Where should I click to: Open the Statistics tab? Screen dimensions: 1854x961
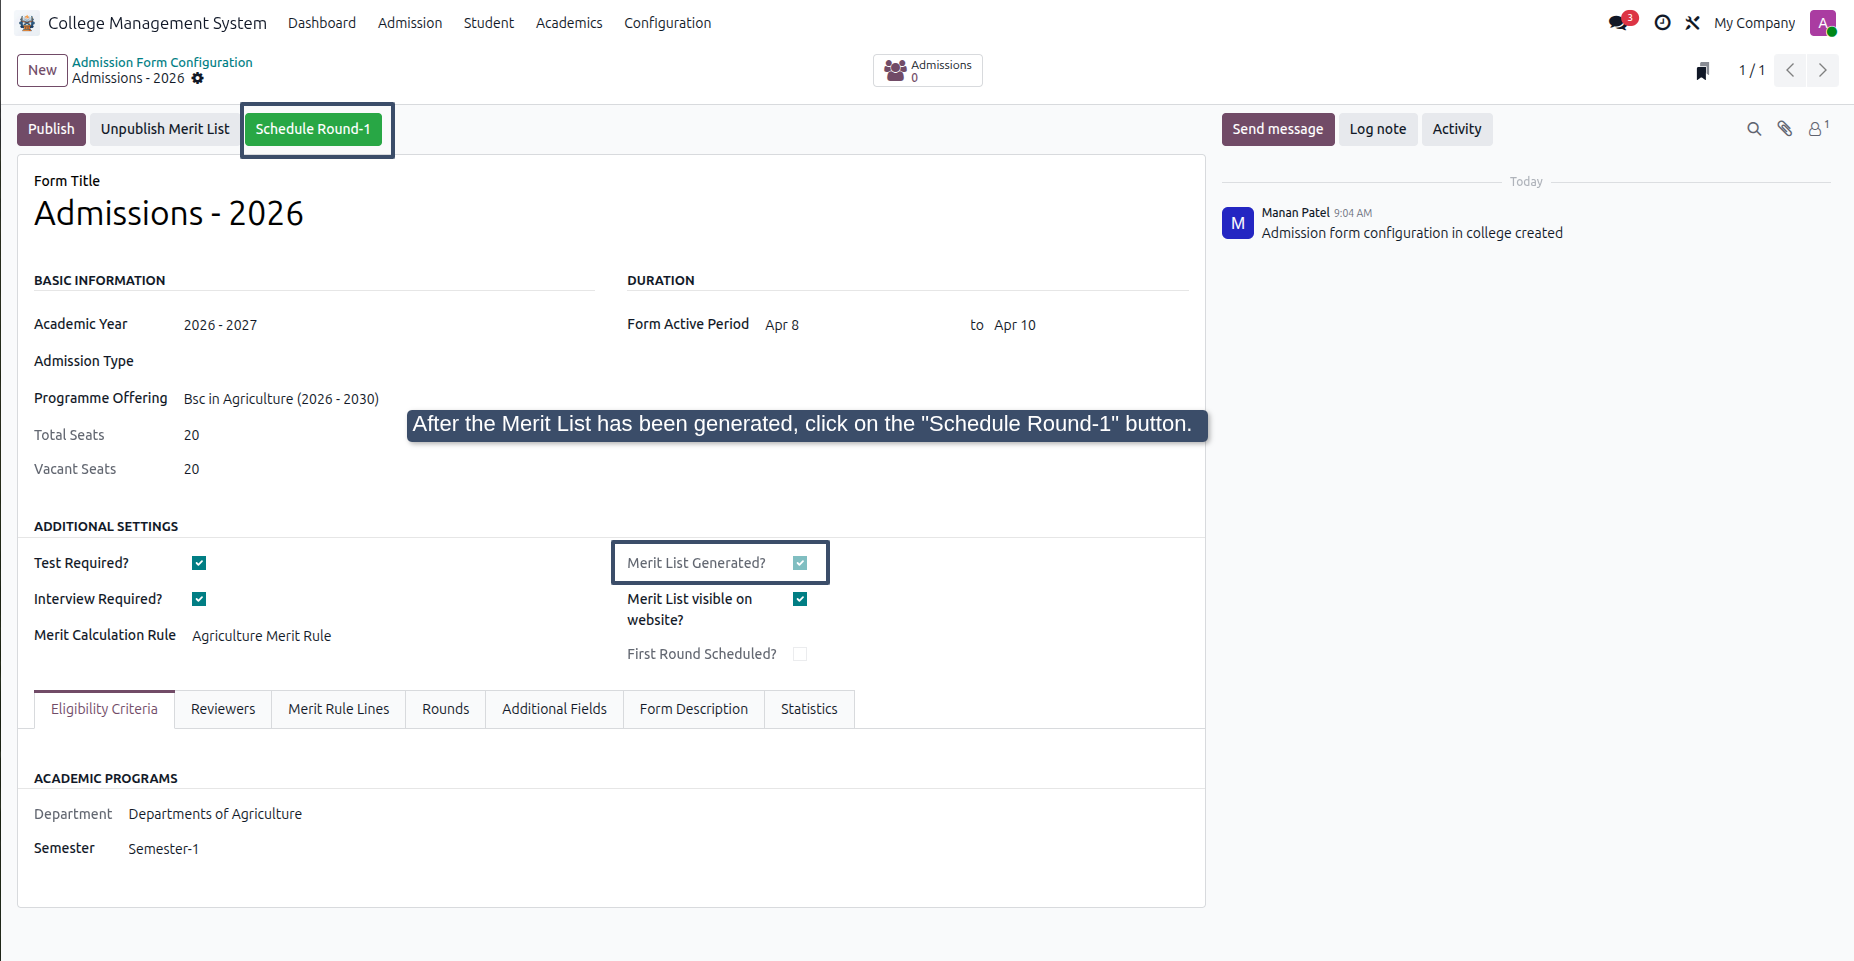[809, 709]
